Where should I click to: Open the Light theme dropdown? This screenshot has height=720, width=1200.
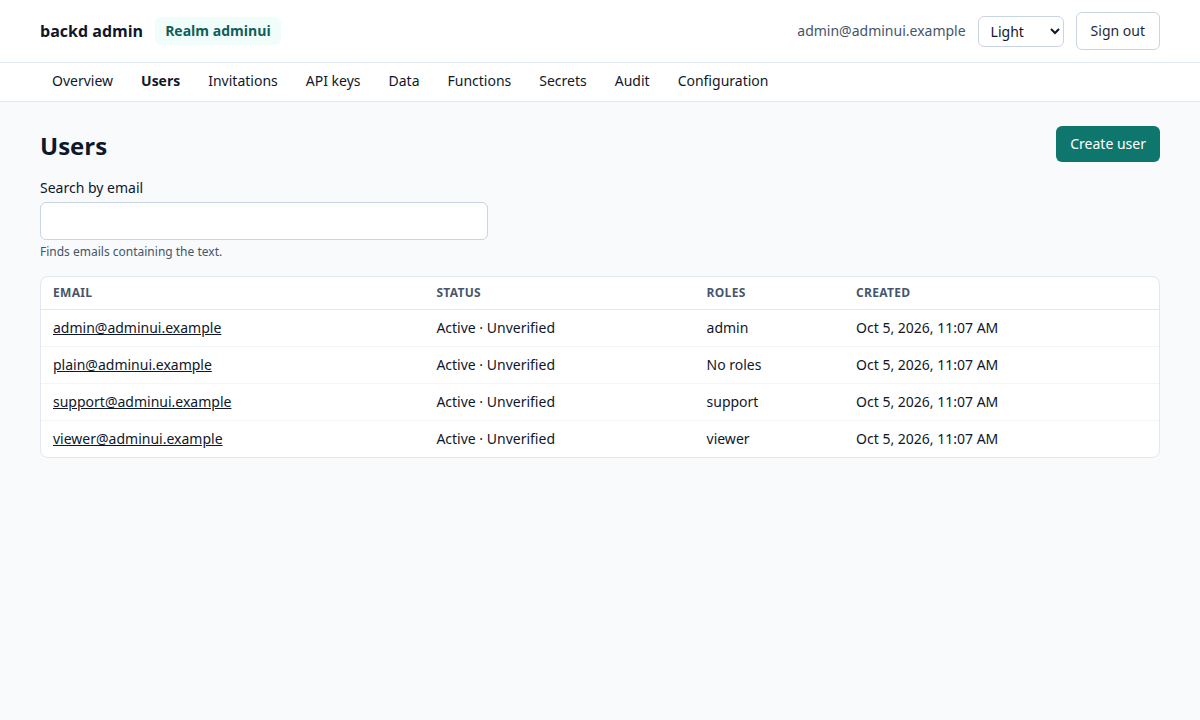[x=1020, y=31]
